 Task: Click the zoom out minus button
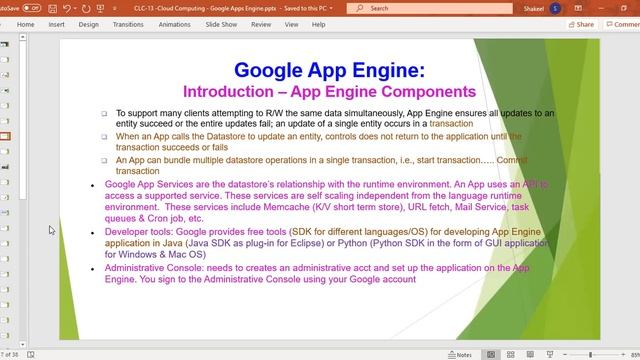coord(565,355)
